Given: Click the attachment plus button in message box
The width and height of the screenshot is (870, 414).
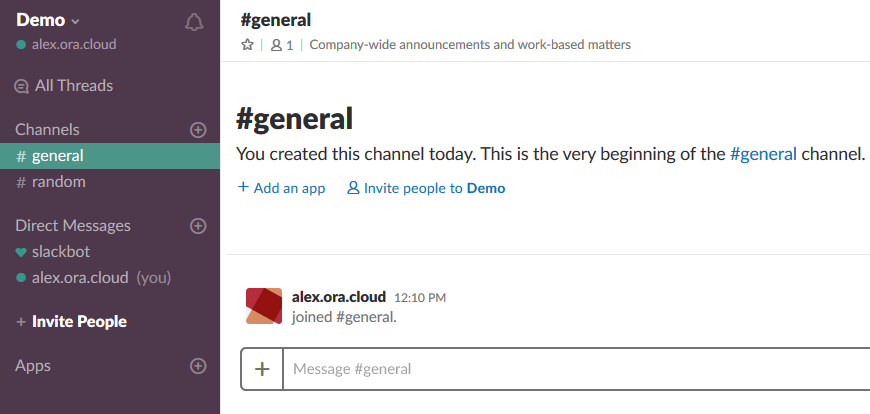Looking at the screenshot, I should (262, 369).
